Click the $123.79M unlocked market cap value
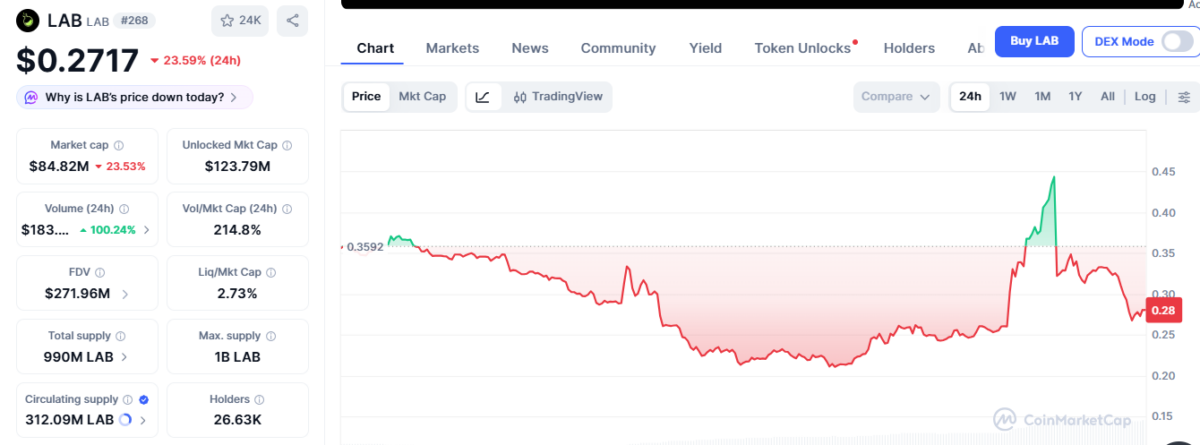 pyautogui.click(x=237, y=166)
